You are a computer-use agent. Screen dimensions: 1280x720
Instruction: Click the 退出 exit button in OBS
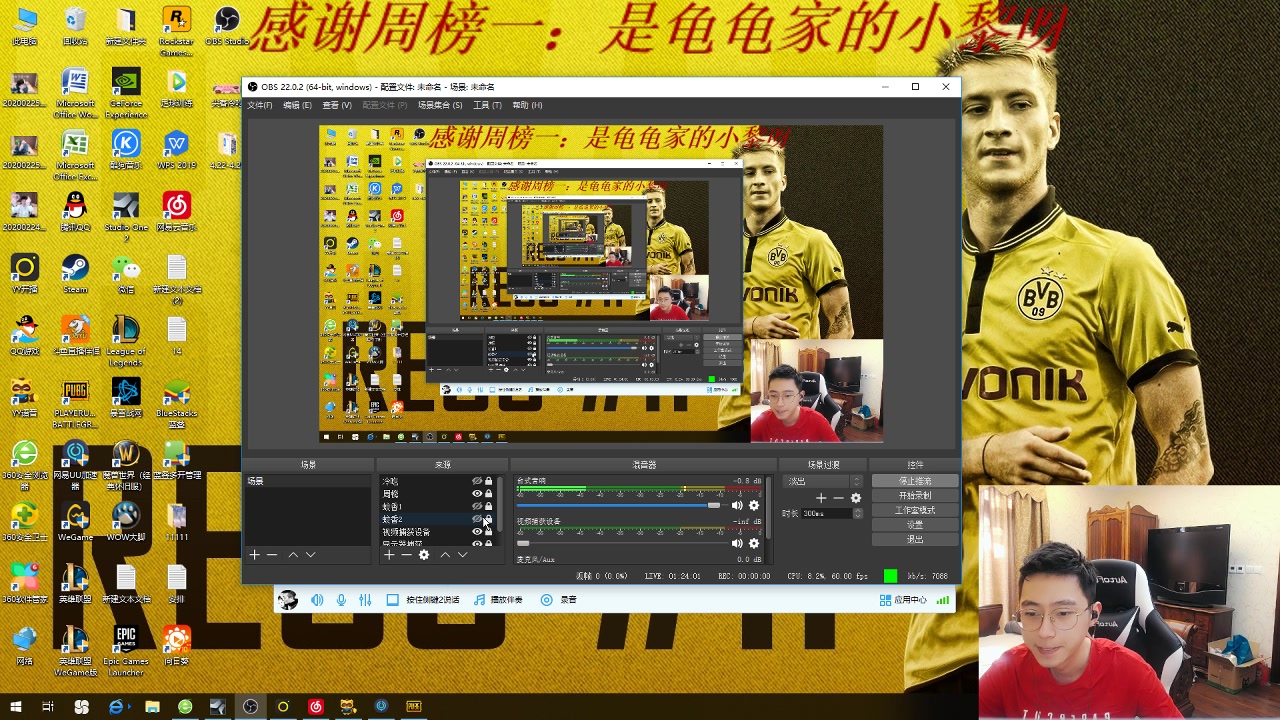[915, 539]
